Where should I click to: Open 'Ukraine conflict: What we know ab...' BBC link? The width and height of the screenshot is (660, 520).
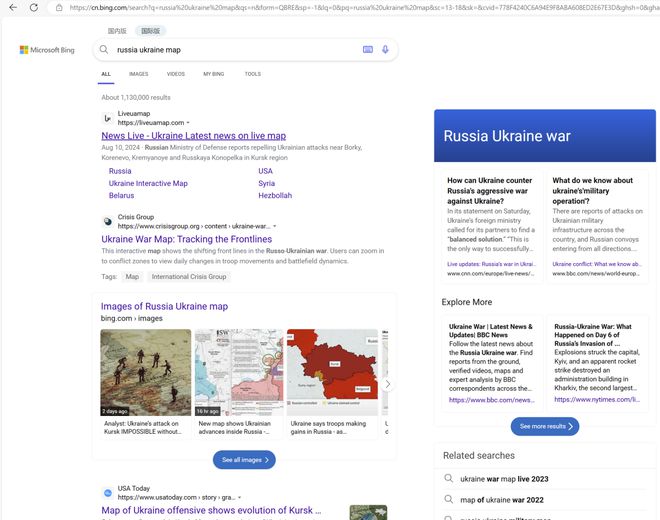[x=596, y=264]
